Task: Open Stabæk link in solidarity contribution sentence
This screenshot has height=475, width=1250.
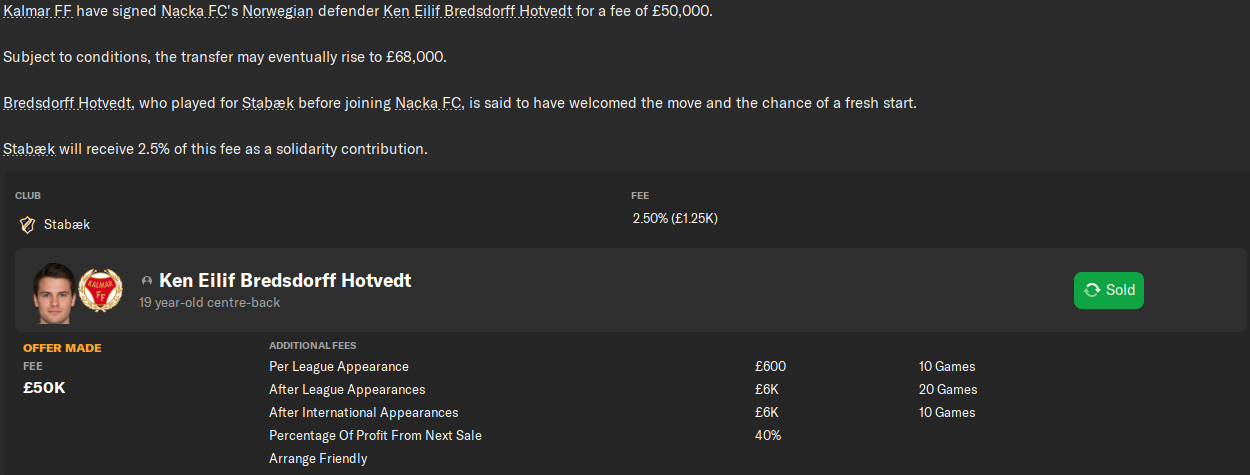Action: 29,149
